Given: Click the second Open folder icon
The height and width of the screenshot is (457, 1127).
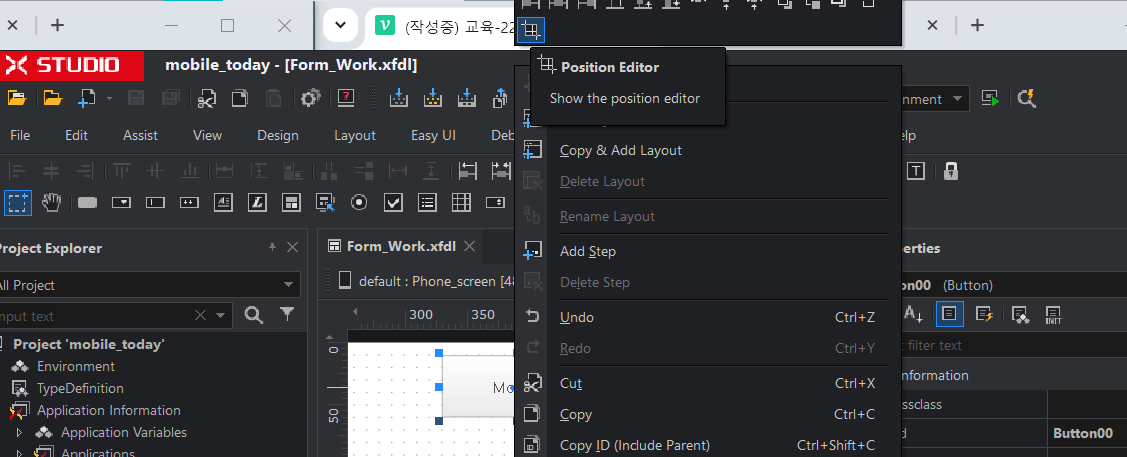Looking at the screenshot, I should coord(52,98).
